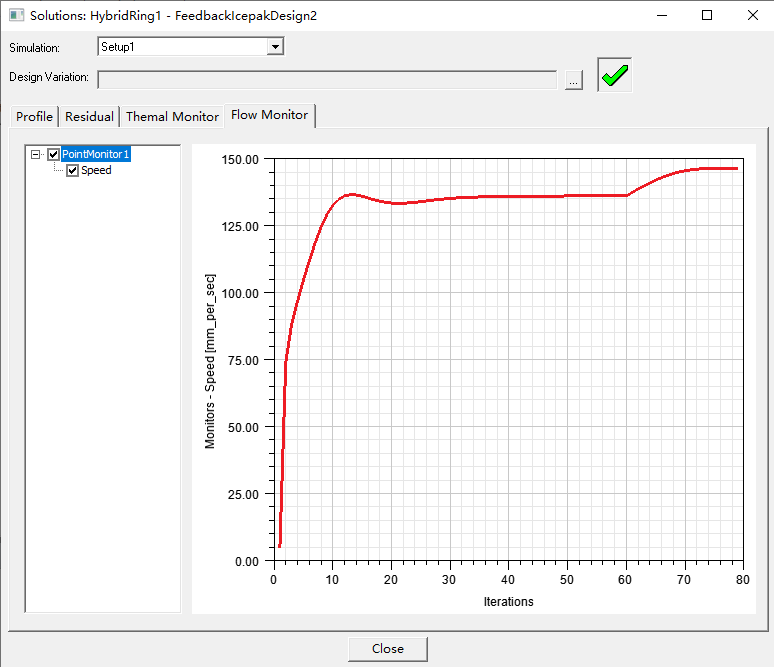The height and width of the screenshot is (667, 774).
Task: Go to the Themal Monitor tab
Action: pos(172,117)
